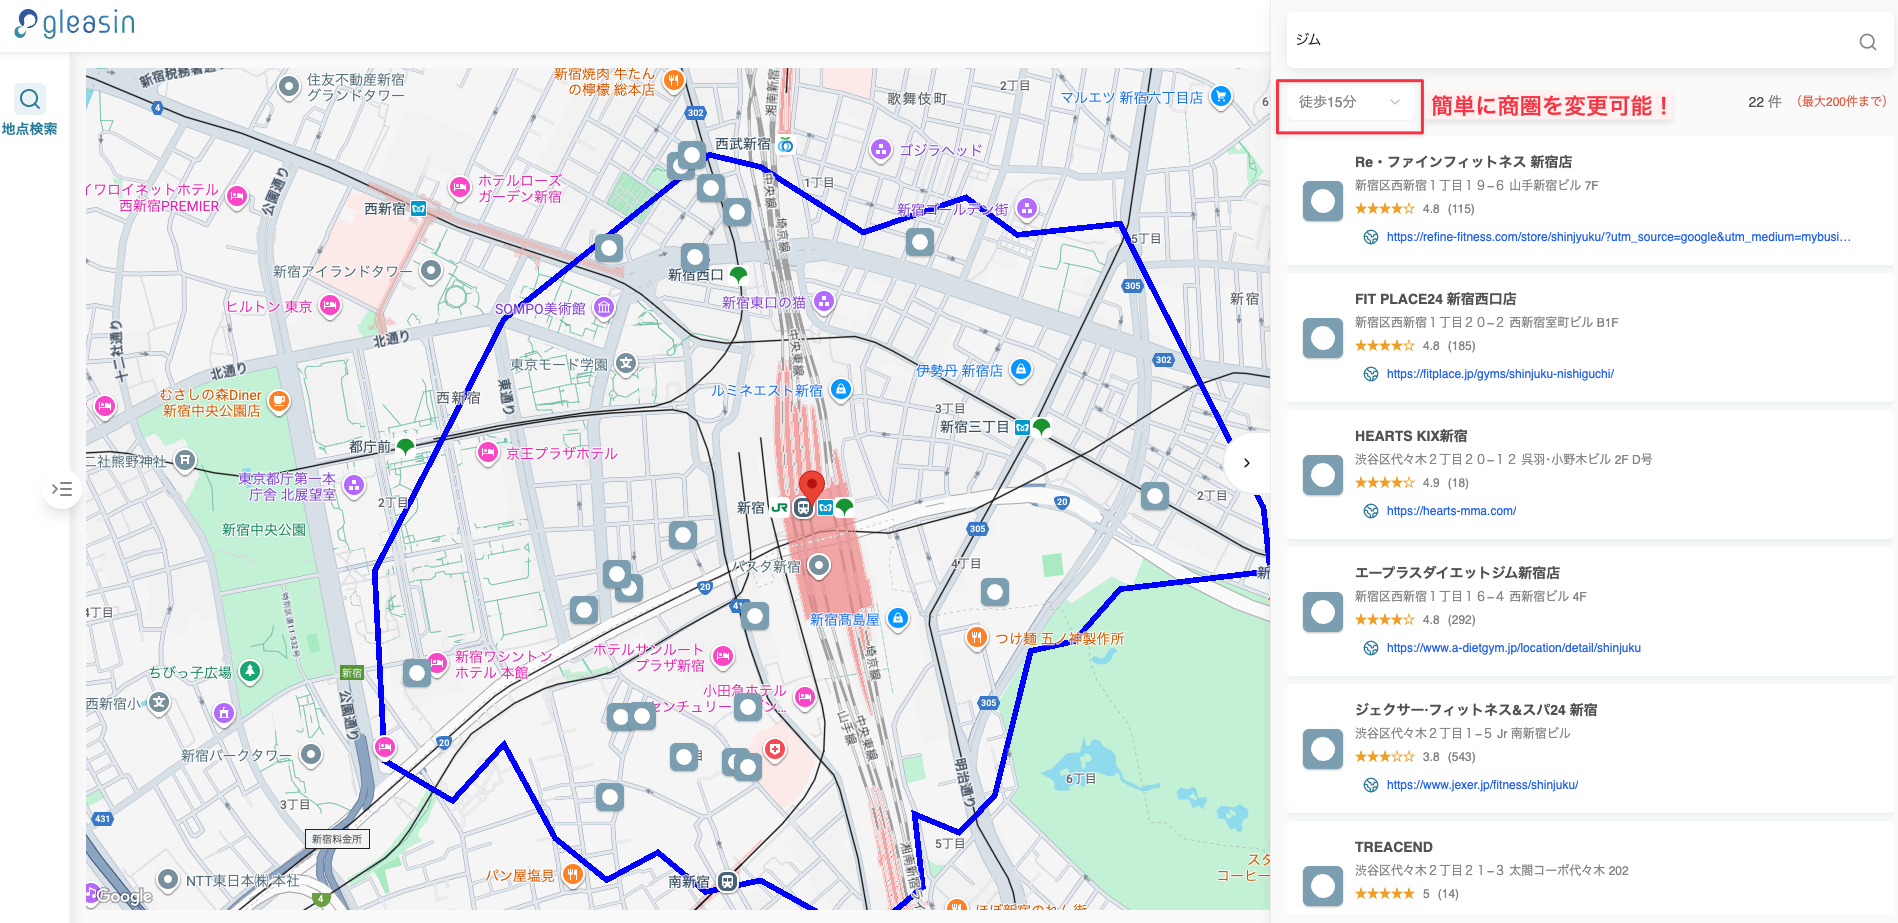Click the Google logo on map
The image size is (1898, 923).
coord(125,896)
